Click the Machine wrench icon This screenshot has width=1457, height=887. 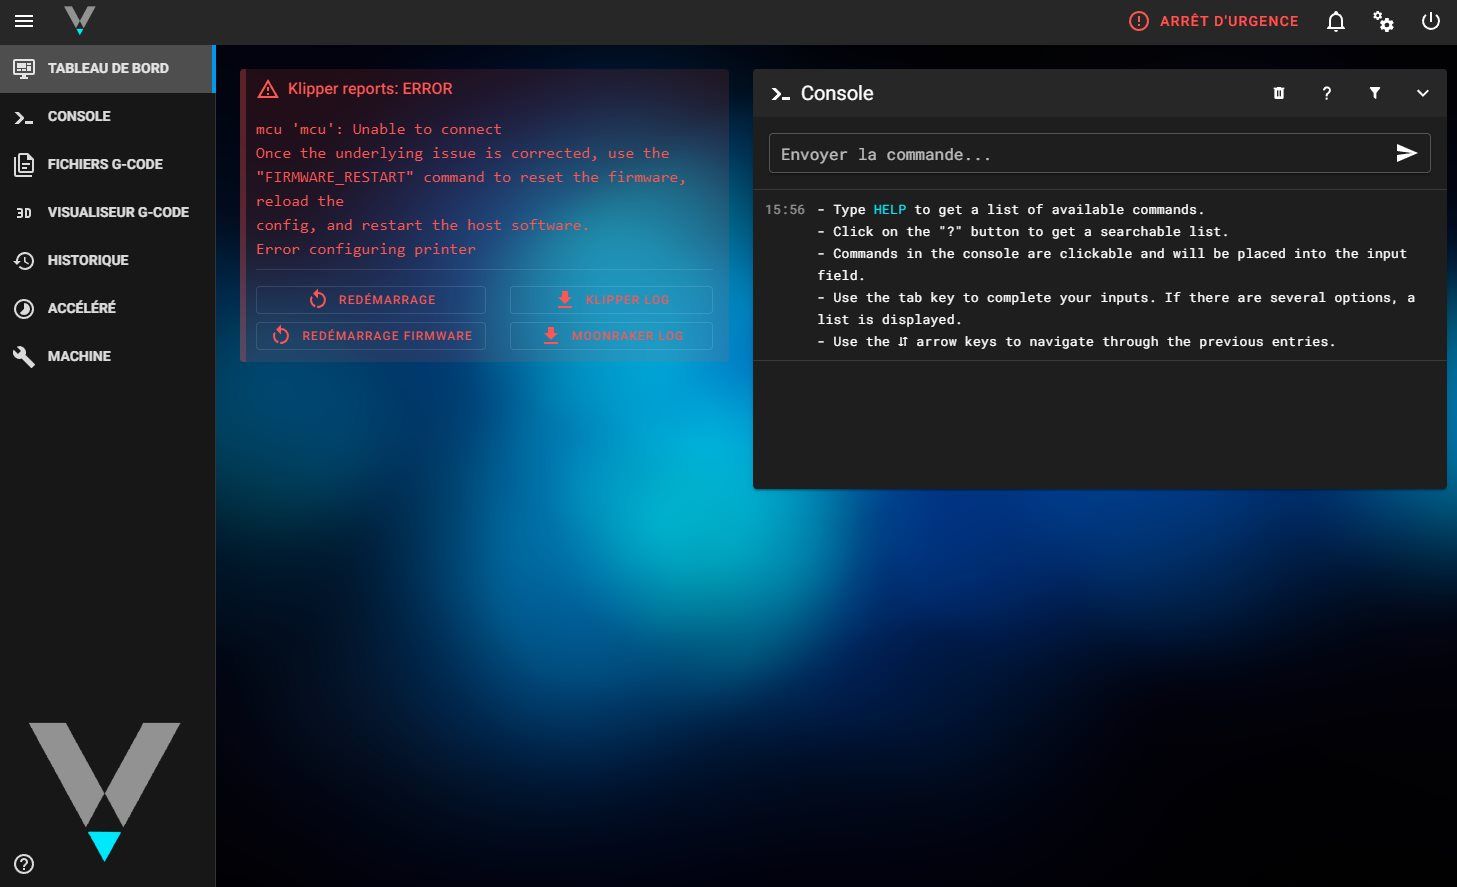coord(24,356)
